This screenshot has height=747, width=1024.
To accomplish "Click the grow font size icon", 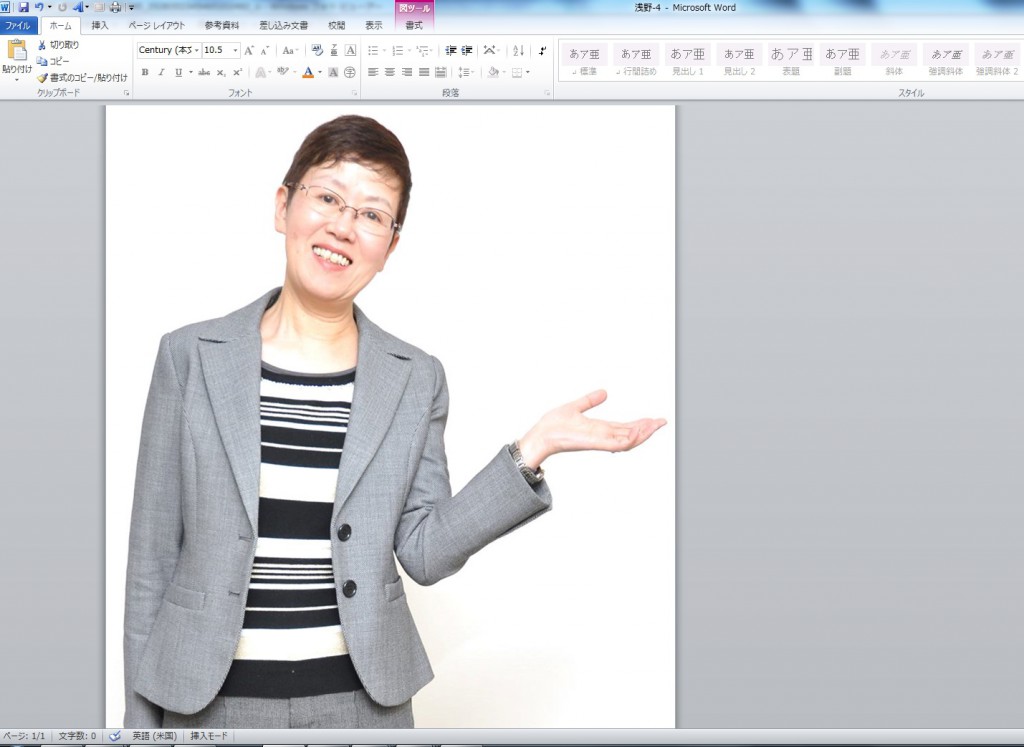I will (249, 50).
